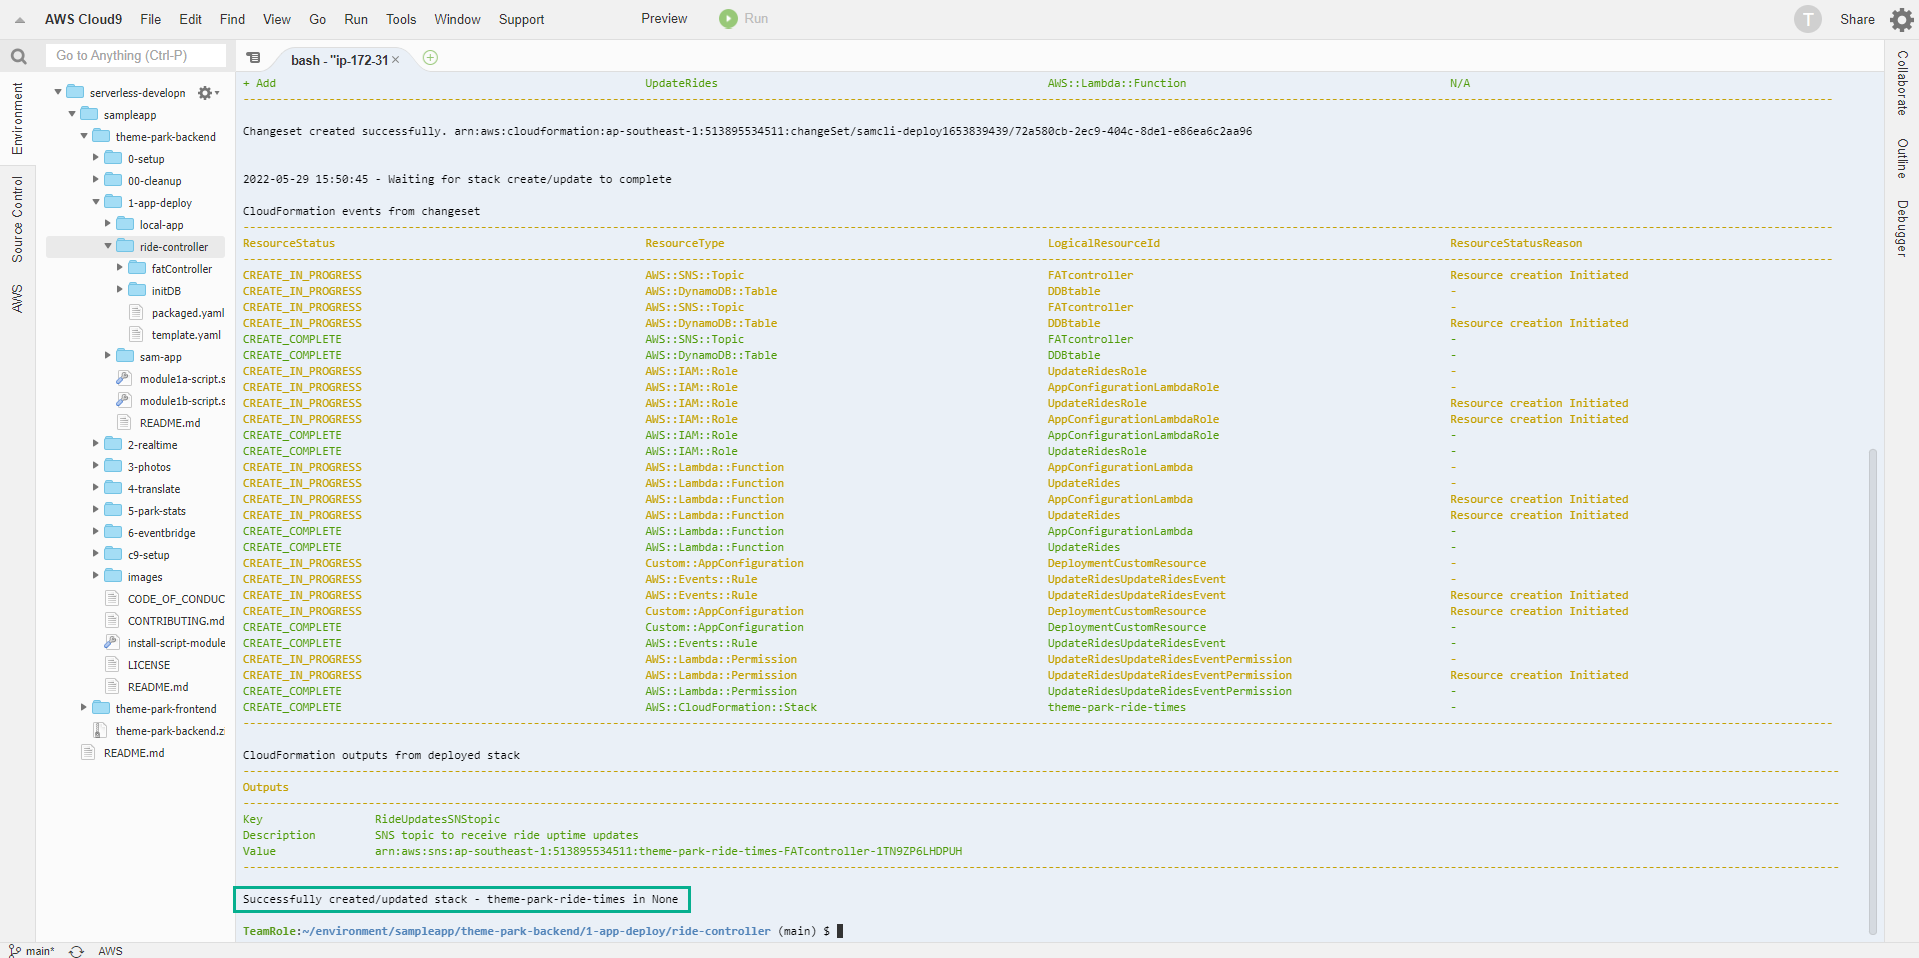Expand the fatController folder
This screenshot has width=1919, height=958.
point(120,268)
